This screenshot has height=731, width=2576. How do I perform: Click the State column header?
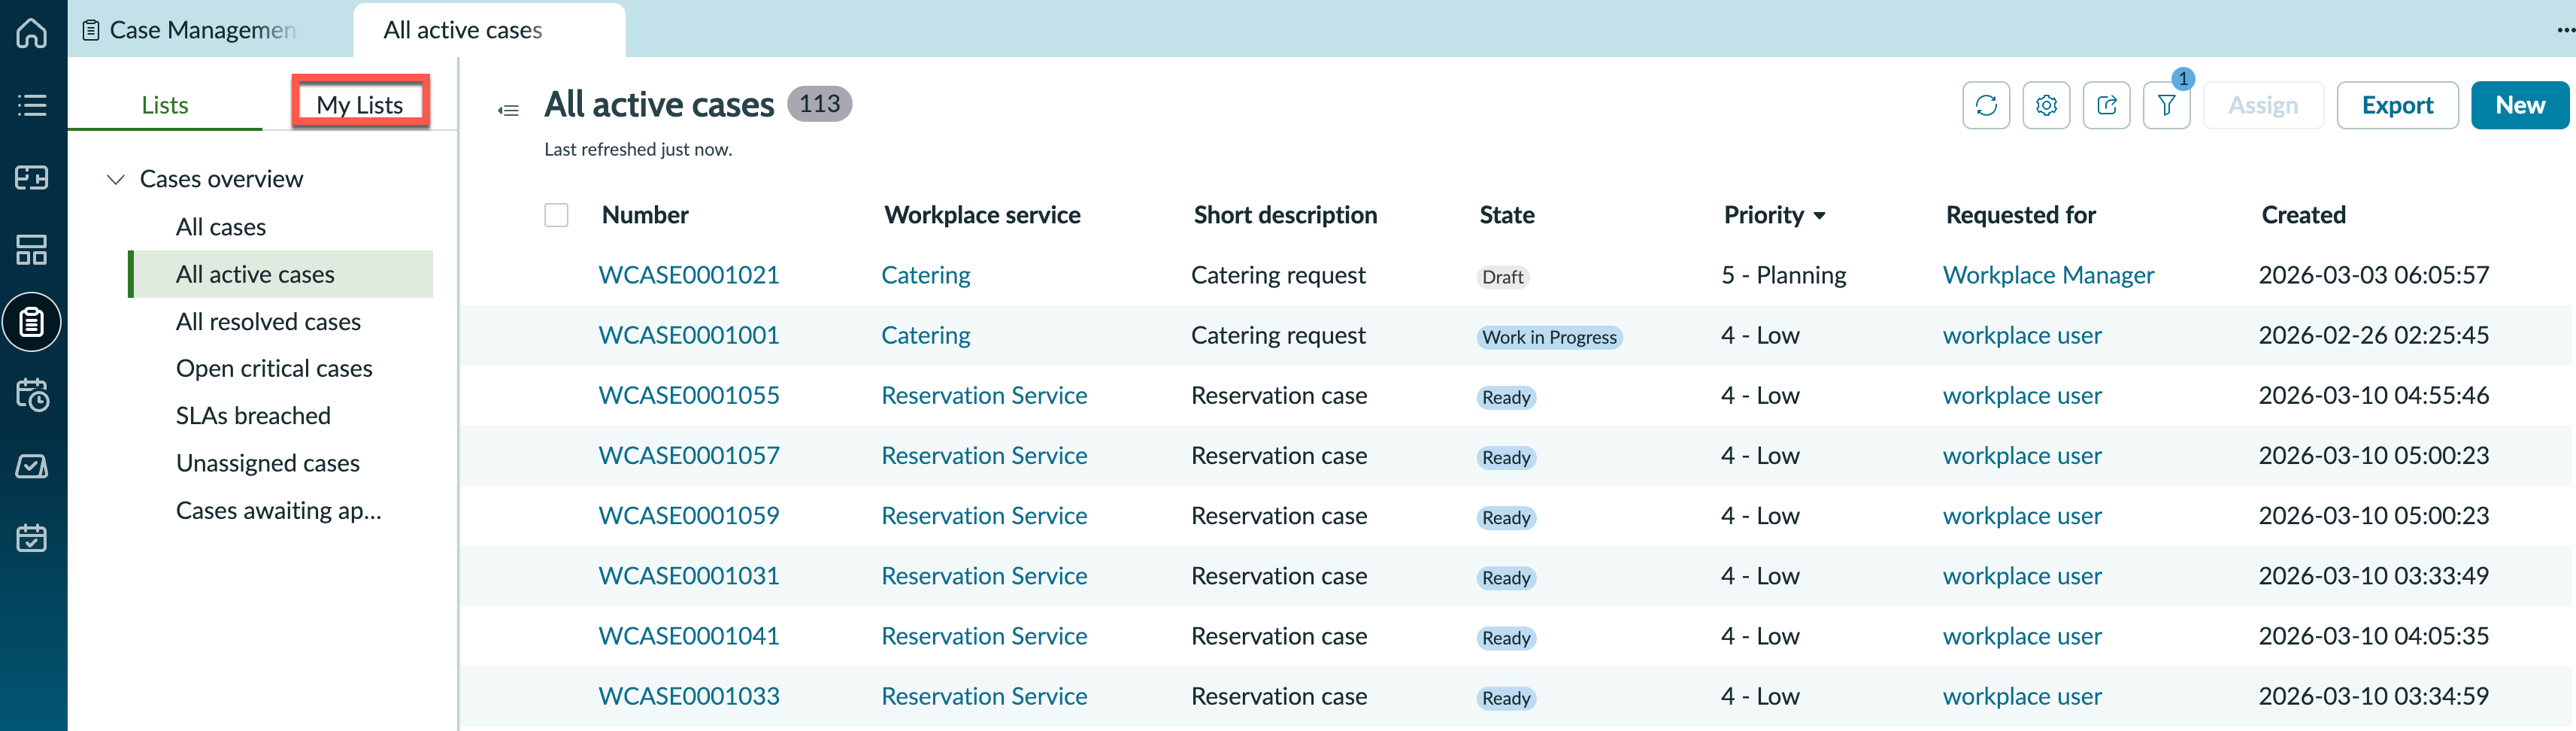point(1507,215)
